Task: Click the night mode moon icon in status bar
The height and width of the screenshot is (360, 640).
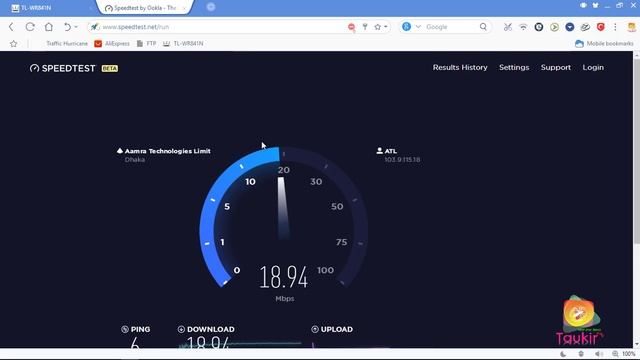Action: pyautogui.click(x=563, y=354)
